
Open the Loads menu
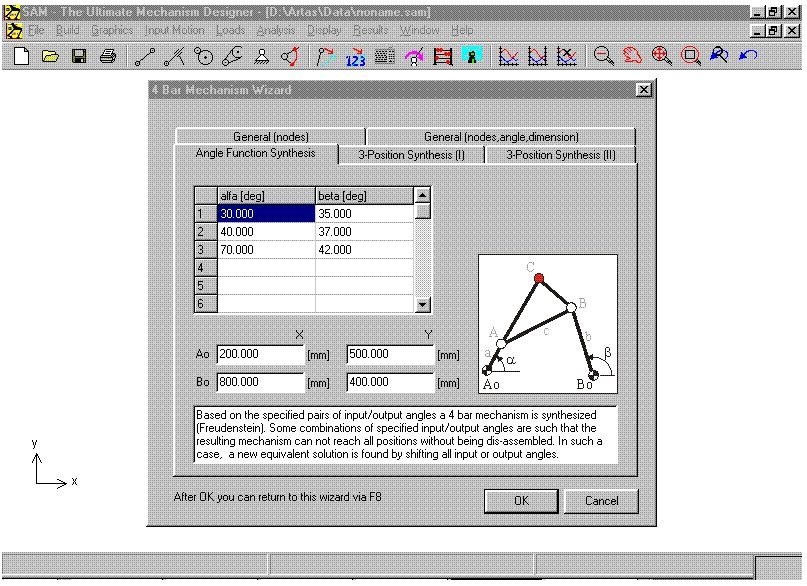tap(230, 30)
